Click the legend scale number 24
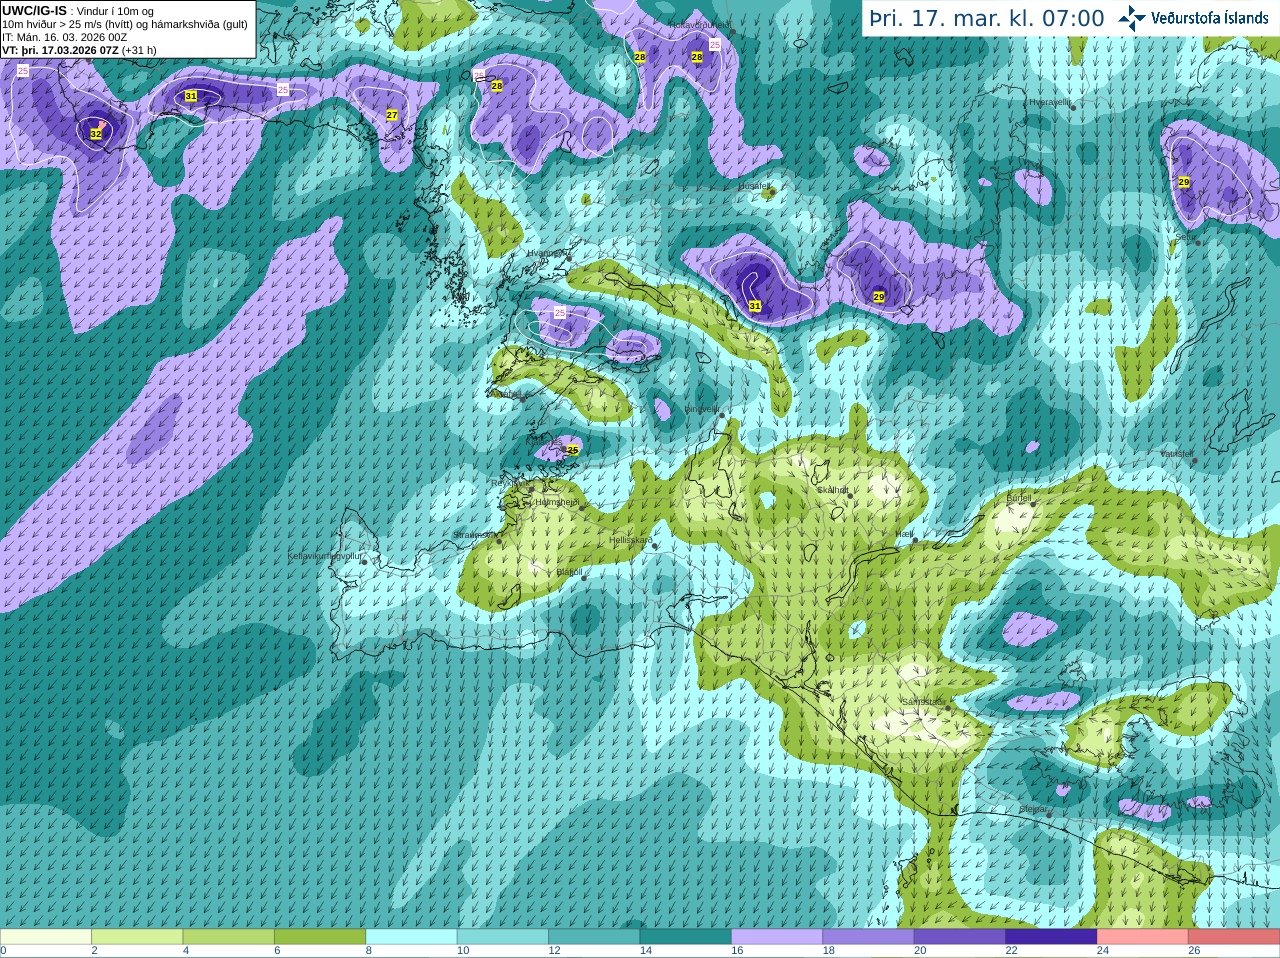Image resolution: width=1280 pixels, height=958 pixels. point(1103,951)
